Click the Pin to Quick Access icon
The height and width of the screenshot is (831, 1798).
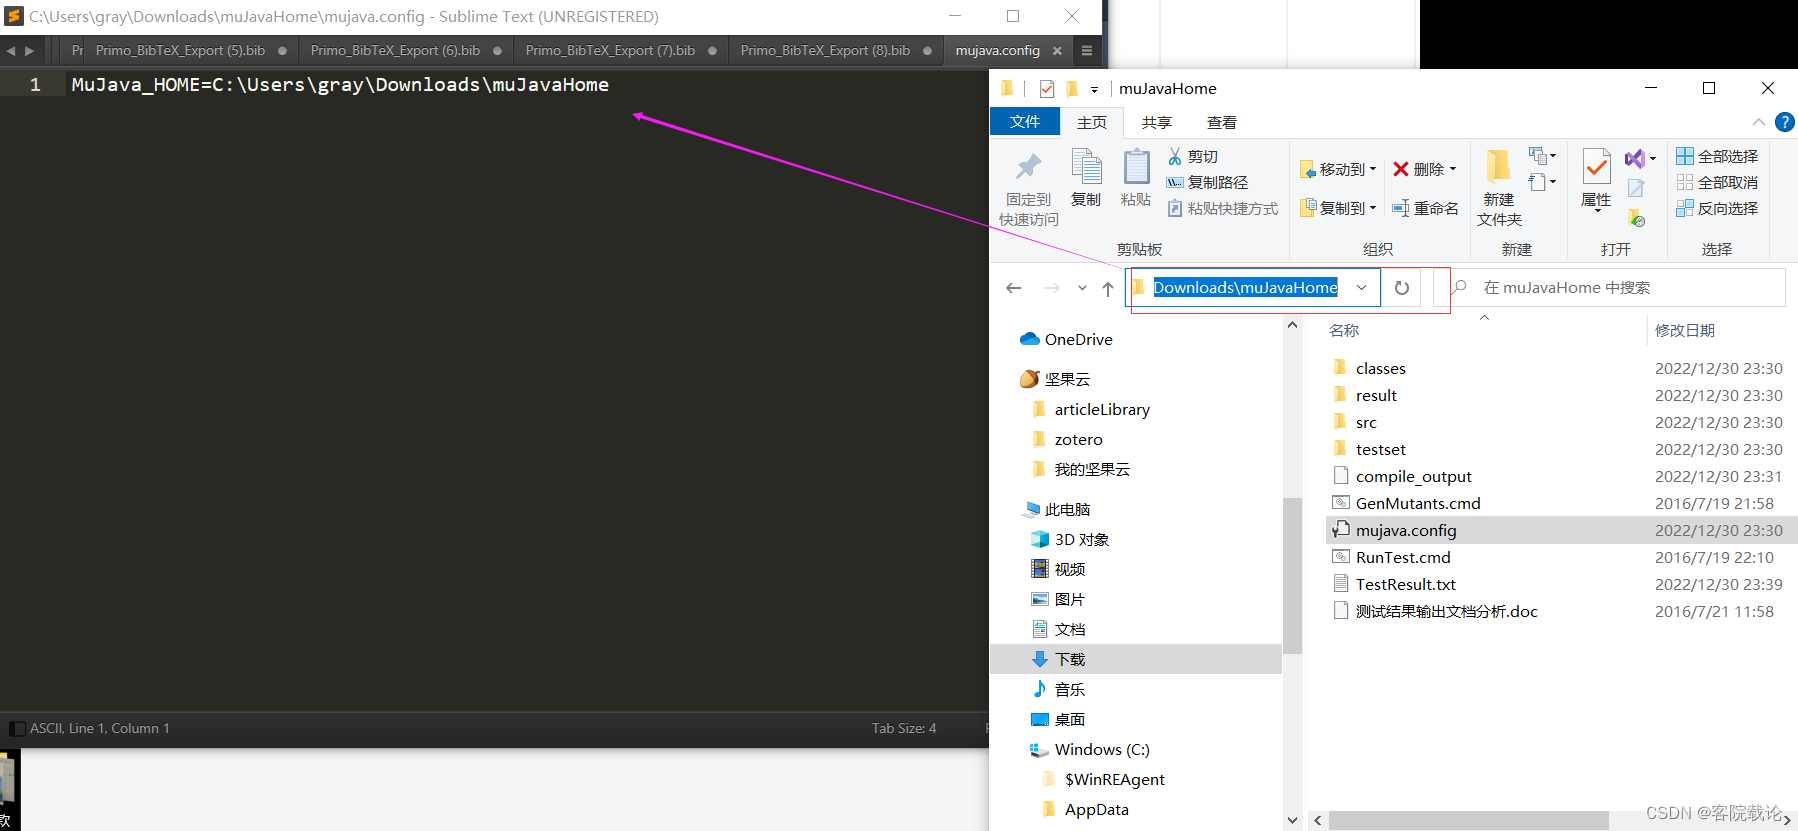pos(1029,166)
